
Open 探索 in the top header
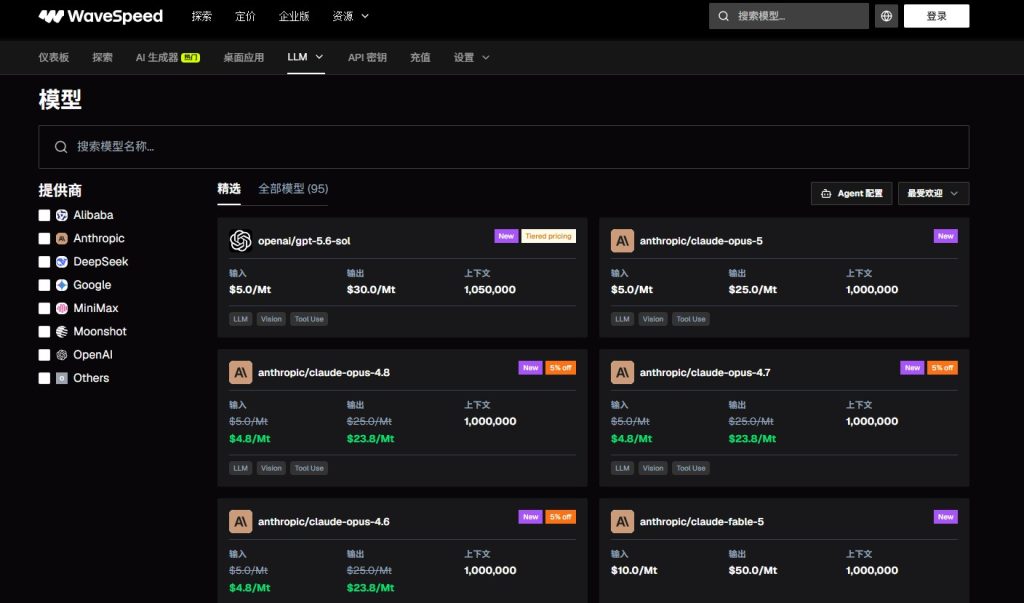(x=201, y=16)
